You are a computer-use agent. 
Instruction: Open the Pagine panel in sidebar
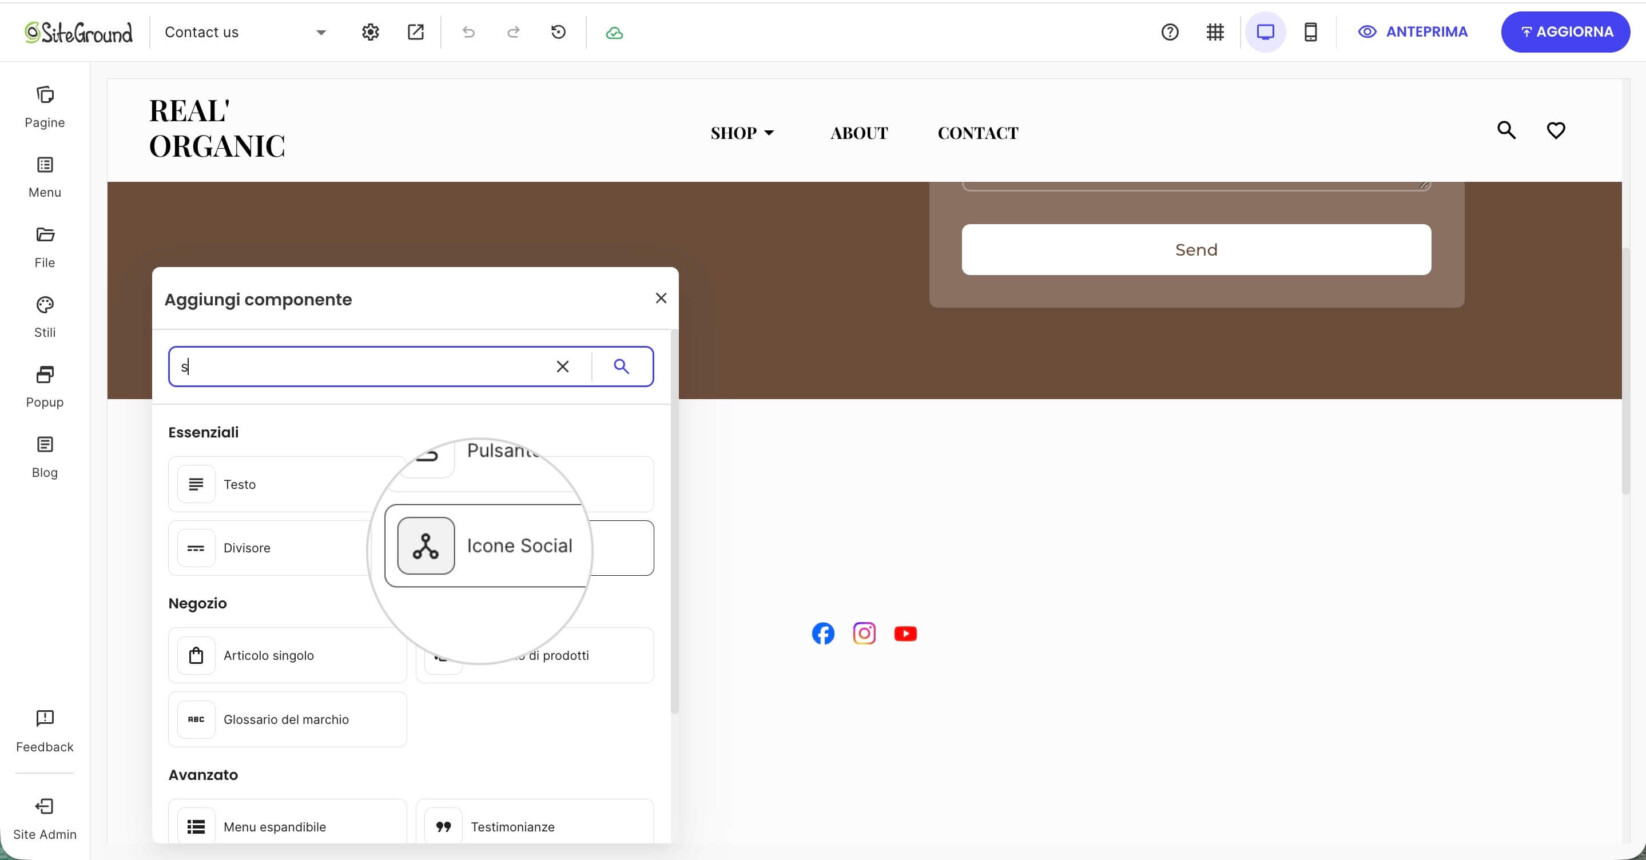point(45,107)
